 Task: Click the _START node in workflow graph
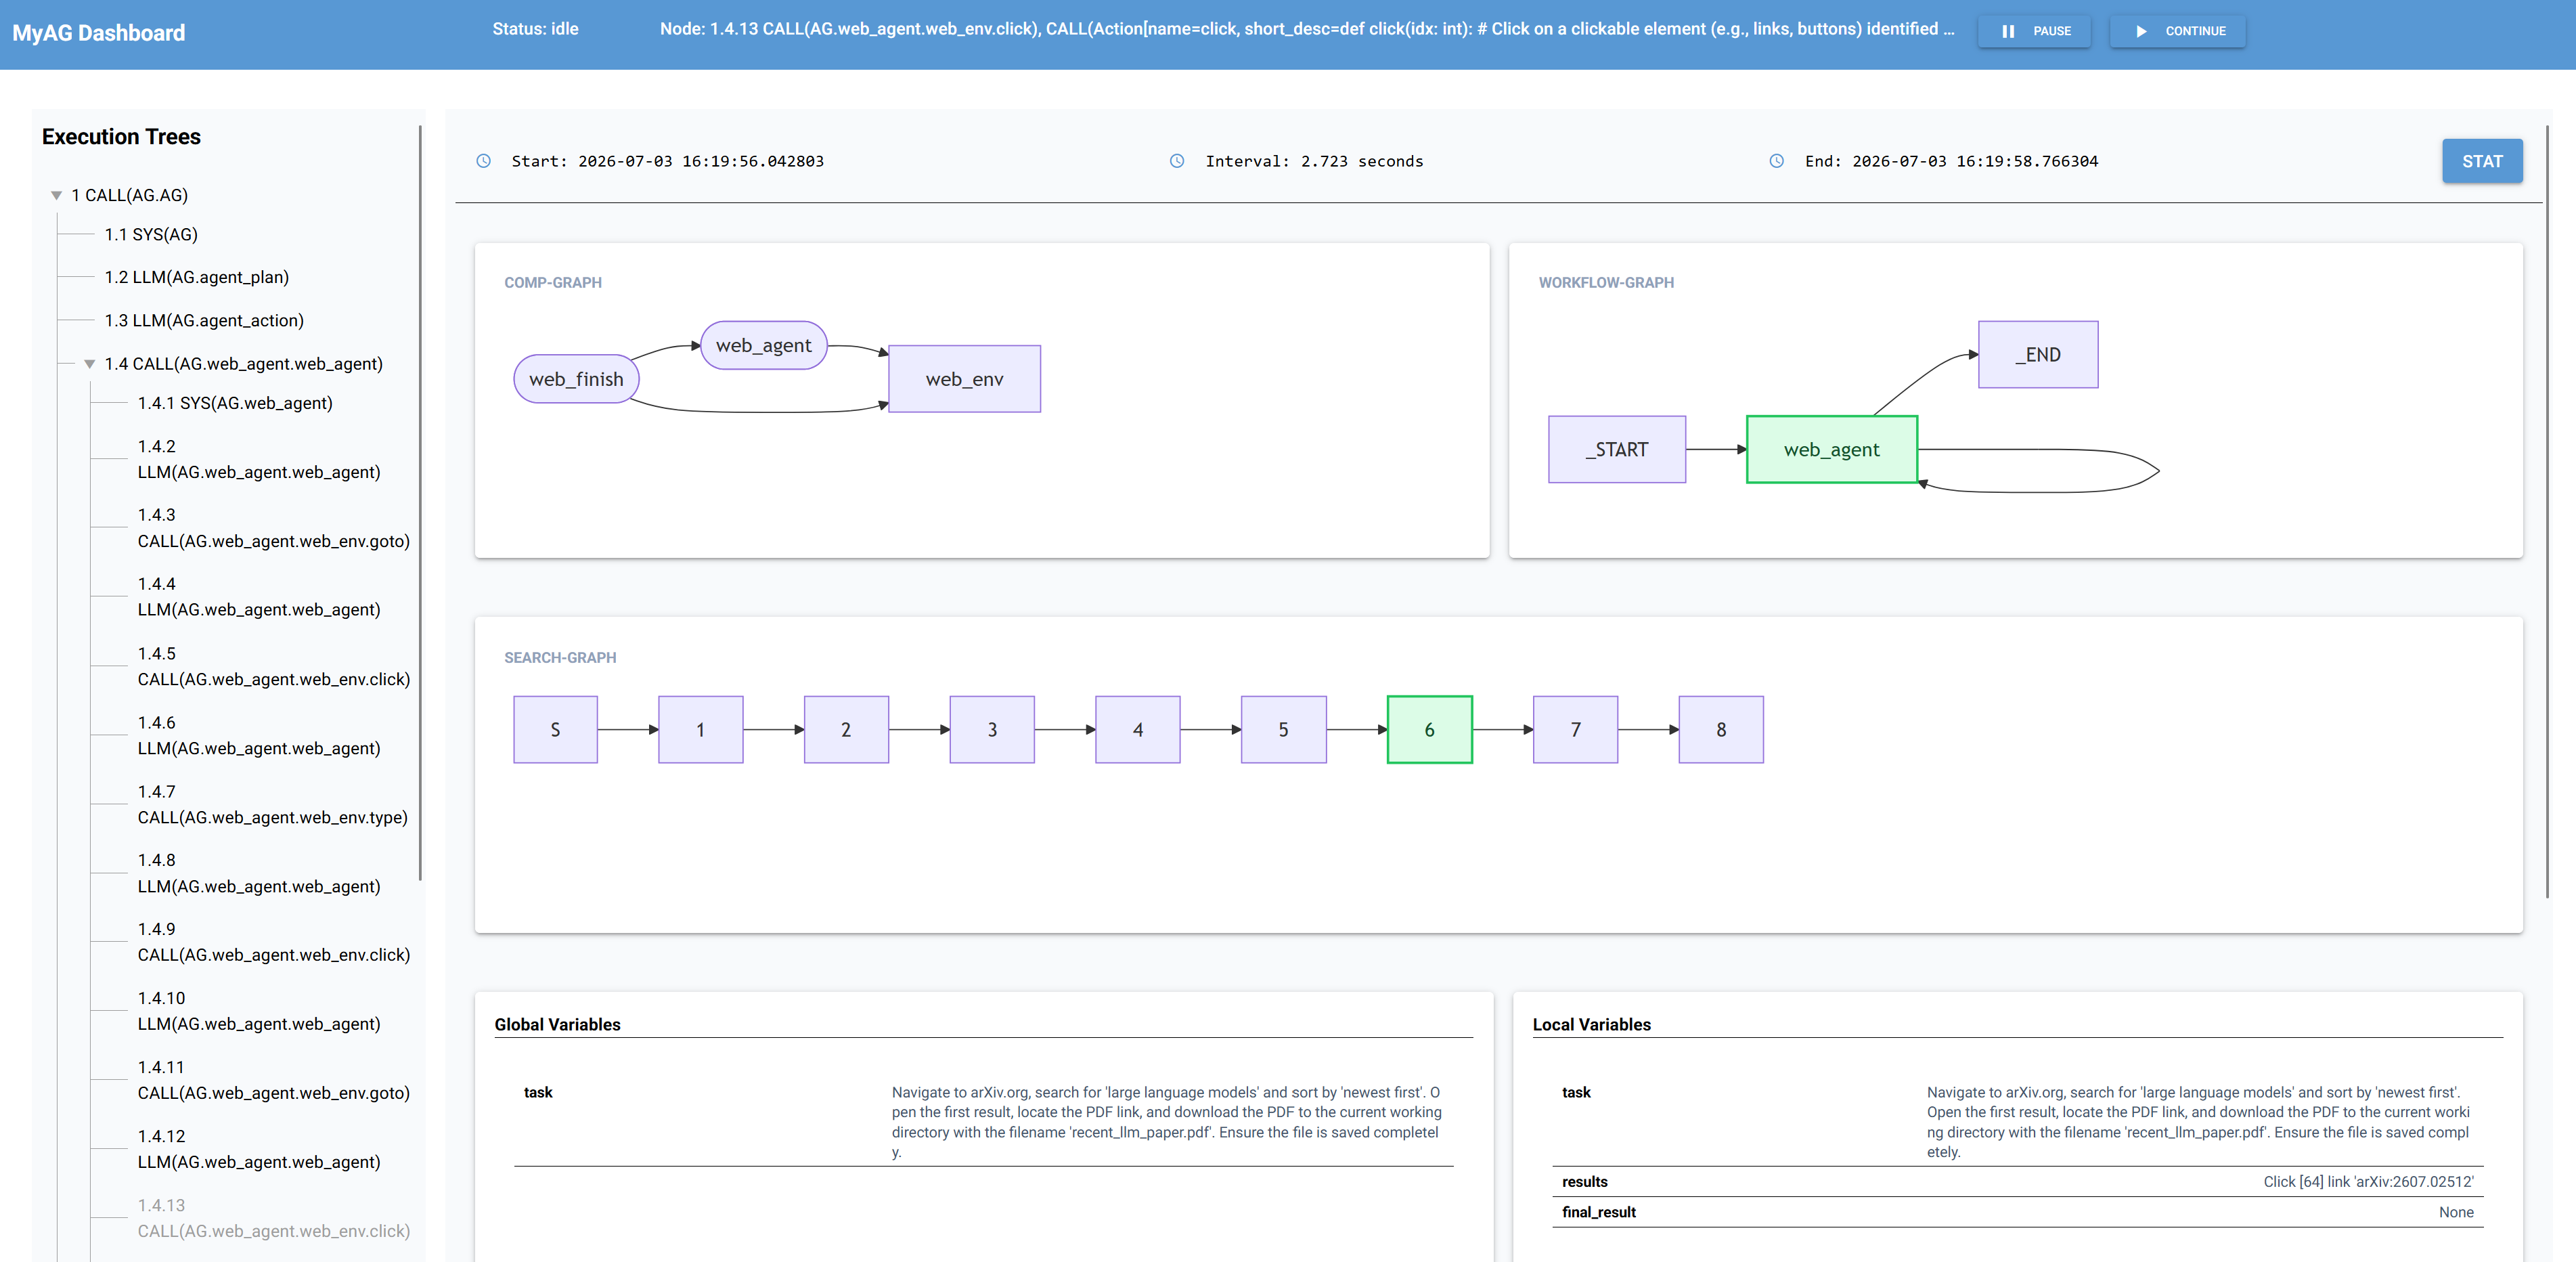pyautogui.click(x=1617, y=450)
